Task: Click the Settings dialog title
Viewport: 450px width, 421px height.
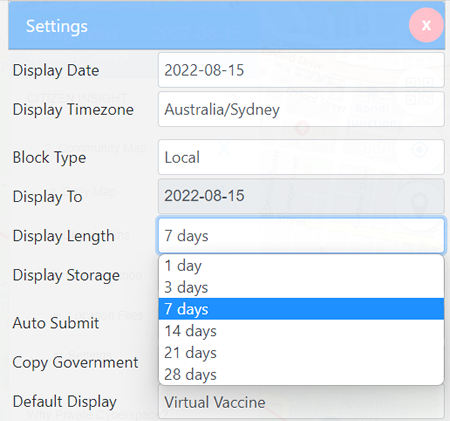Action: coord(57,26)
